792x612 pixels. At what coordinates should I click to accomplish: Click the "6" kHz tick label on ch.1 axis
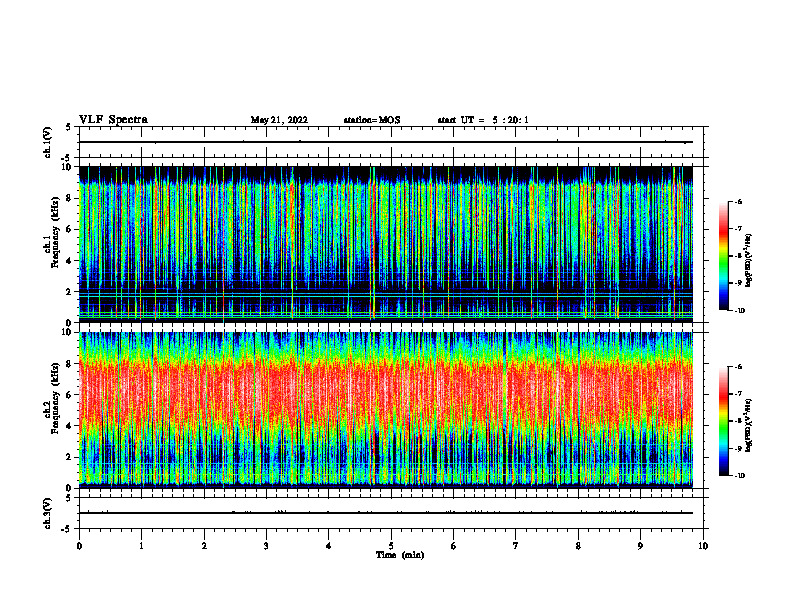point(70,229)
